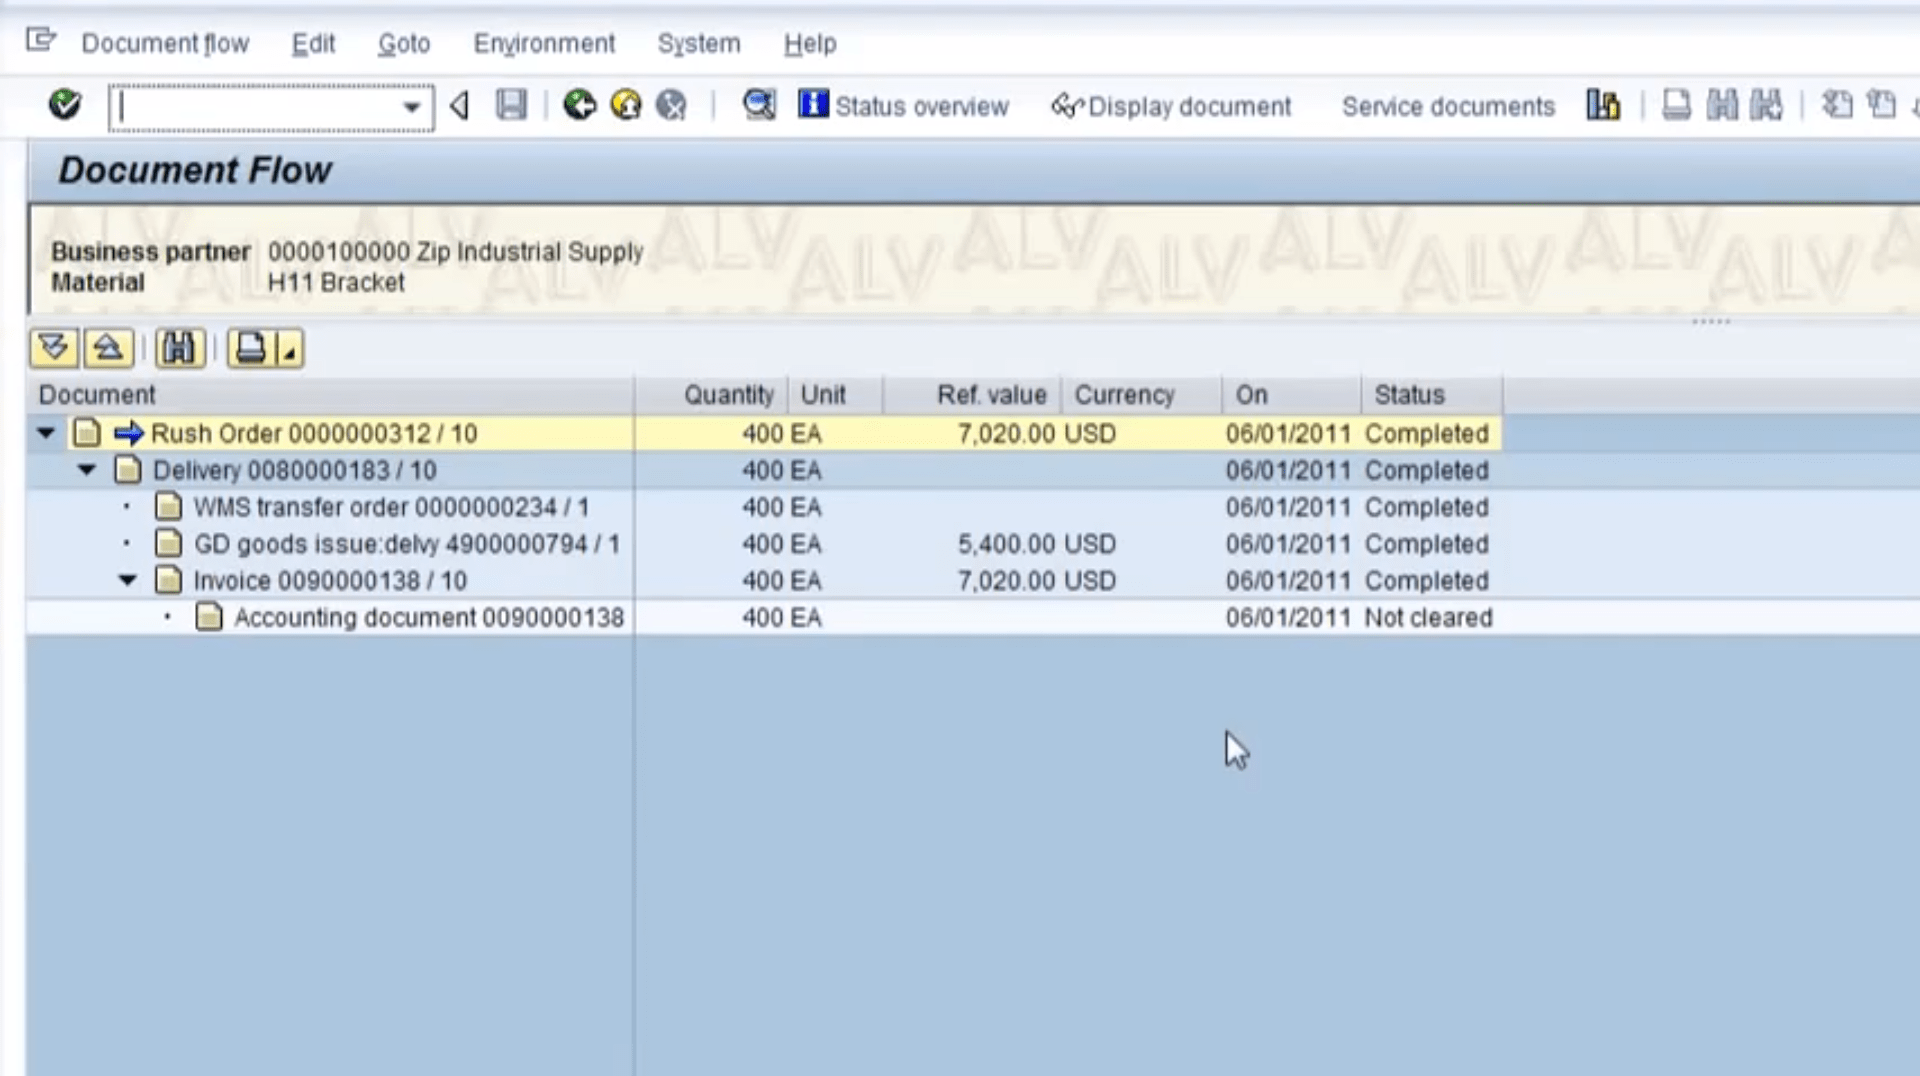Click the green checkmark Enter icon
Viewport: 1920px width, 1076px height.
click(x=65, y=105)
